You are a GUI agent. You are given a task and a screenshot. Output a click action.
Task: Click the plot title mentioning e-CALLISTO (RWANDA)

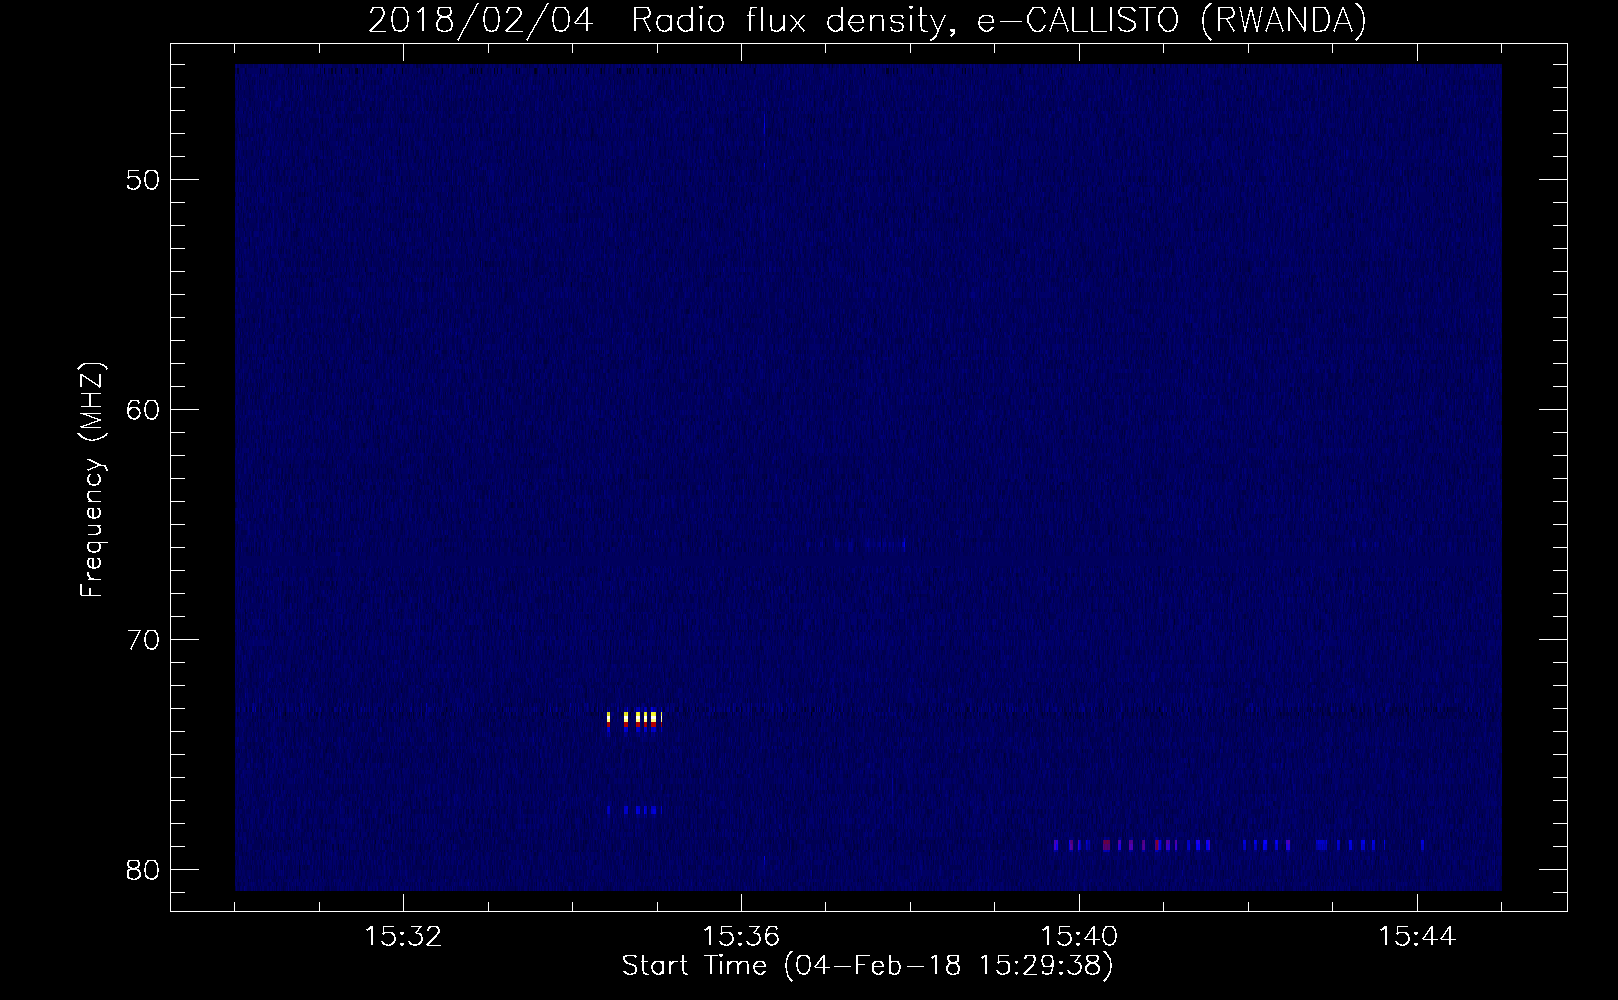(x=867, y=20)
